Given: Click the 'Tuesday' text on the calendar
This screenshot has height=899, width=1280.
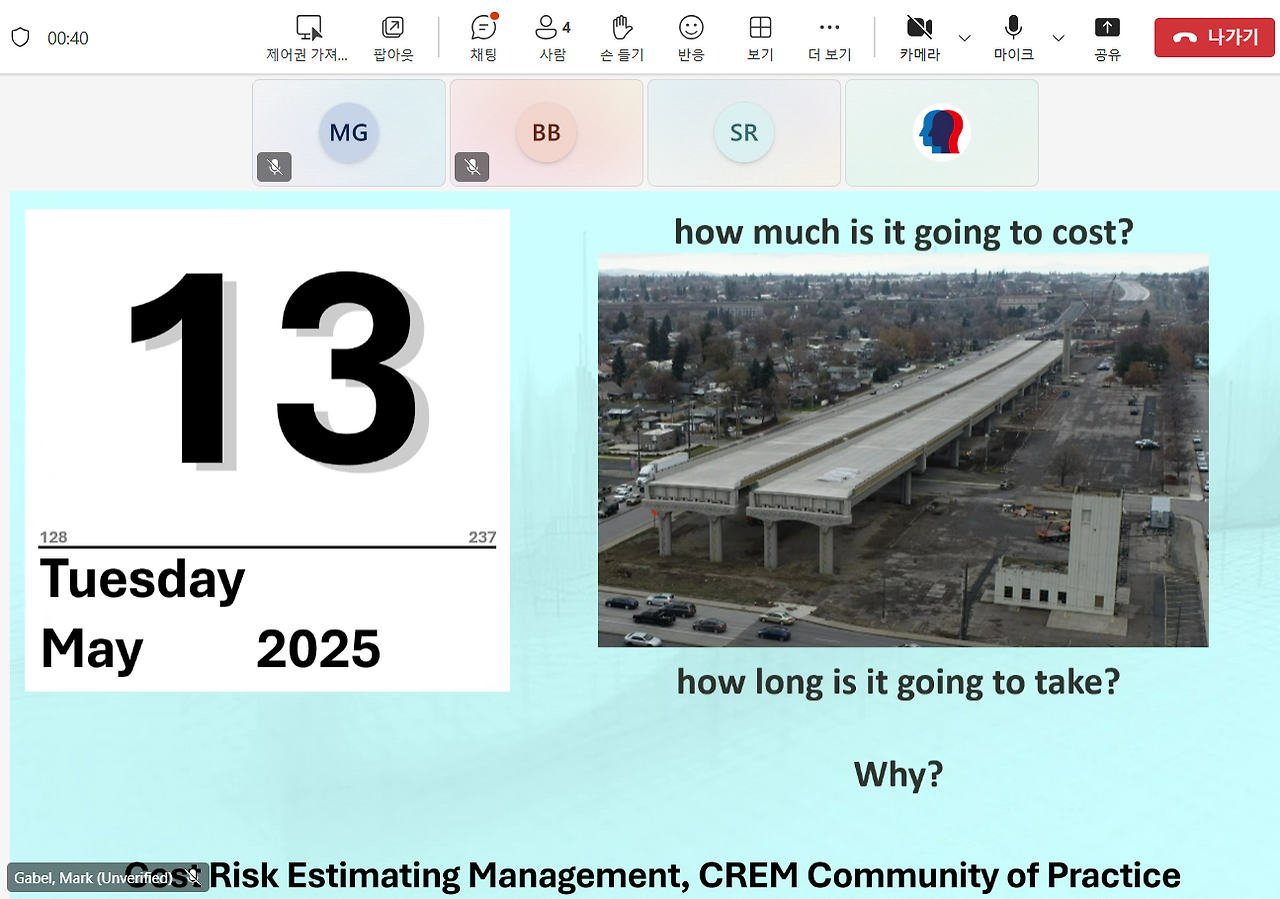Looking at the screenshot, I should tap(142, 580).
